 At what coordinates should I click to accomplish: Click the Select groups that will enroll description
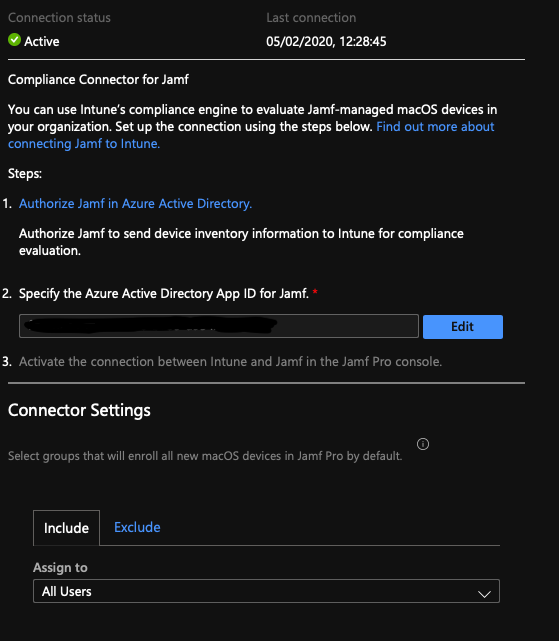(205, 456)
